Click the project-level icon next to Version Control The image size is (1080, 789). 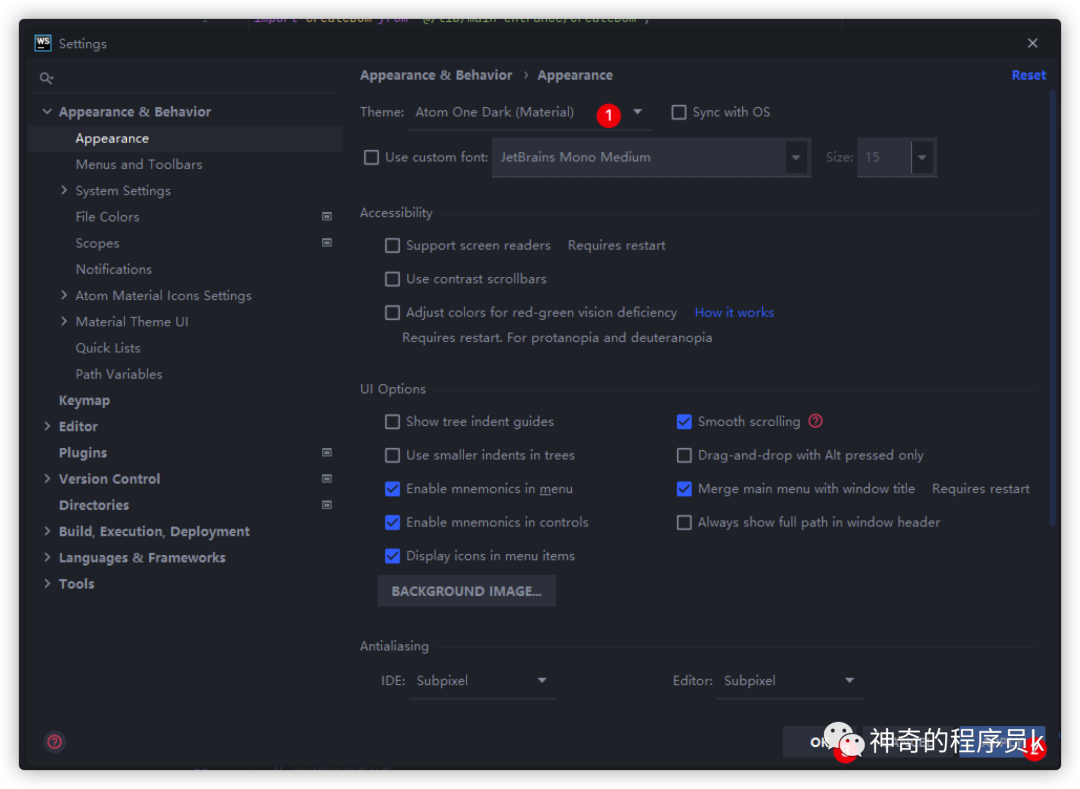(326, 478)
